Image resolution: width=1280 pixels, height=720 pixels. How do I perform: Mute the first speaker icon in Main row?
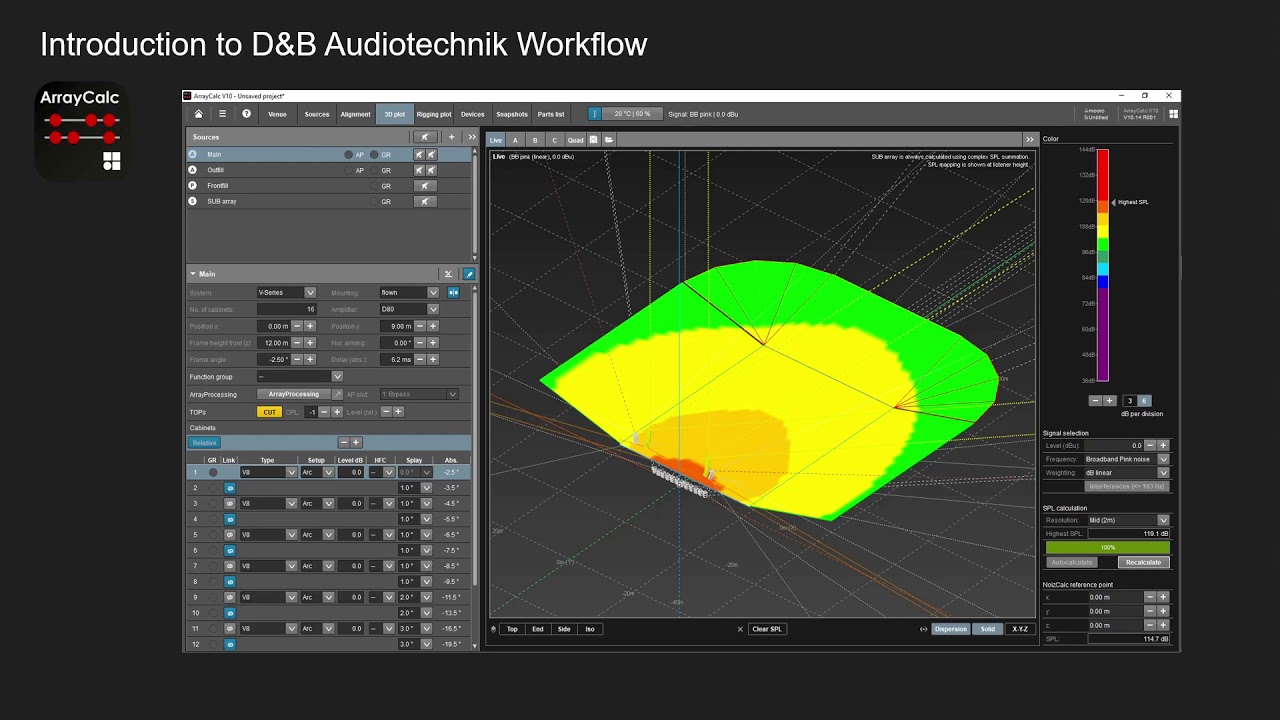coord(420,155)
